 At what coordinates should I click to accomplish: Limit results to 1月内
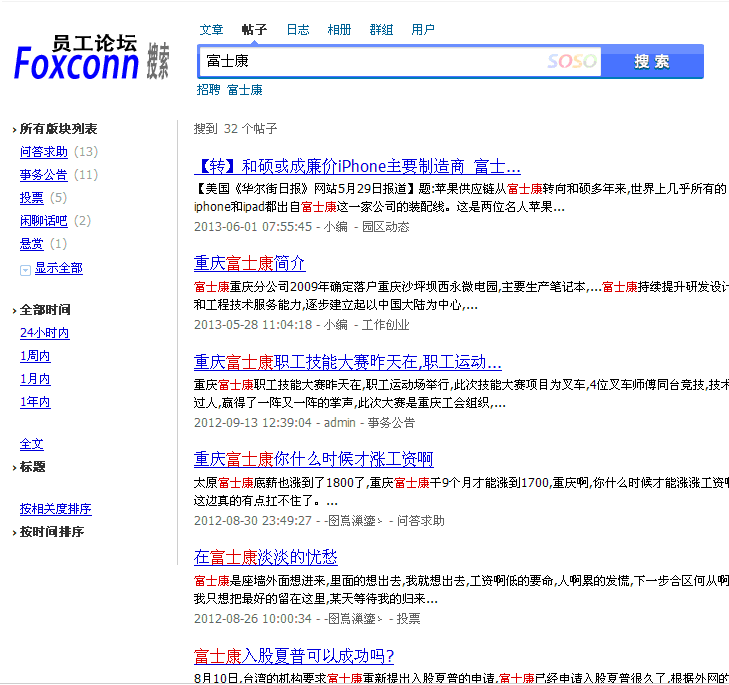tap(35, 379)
